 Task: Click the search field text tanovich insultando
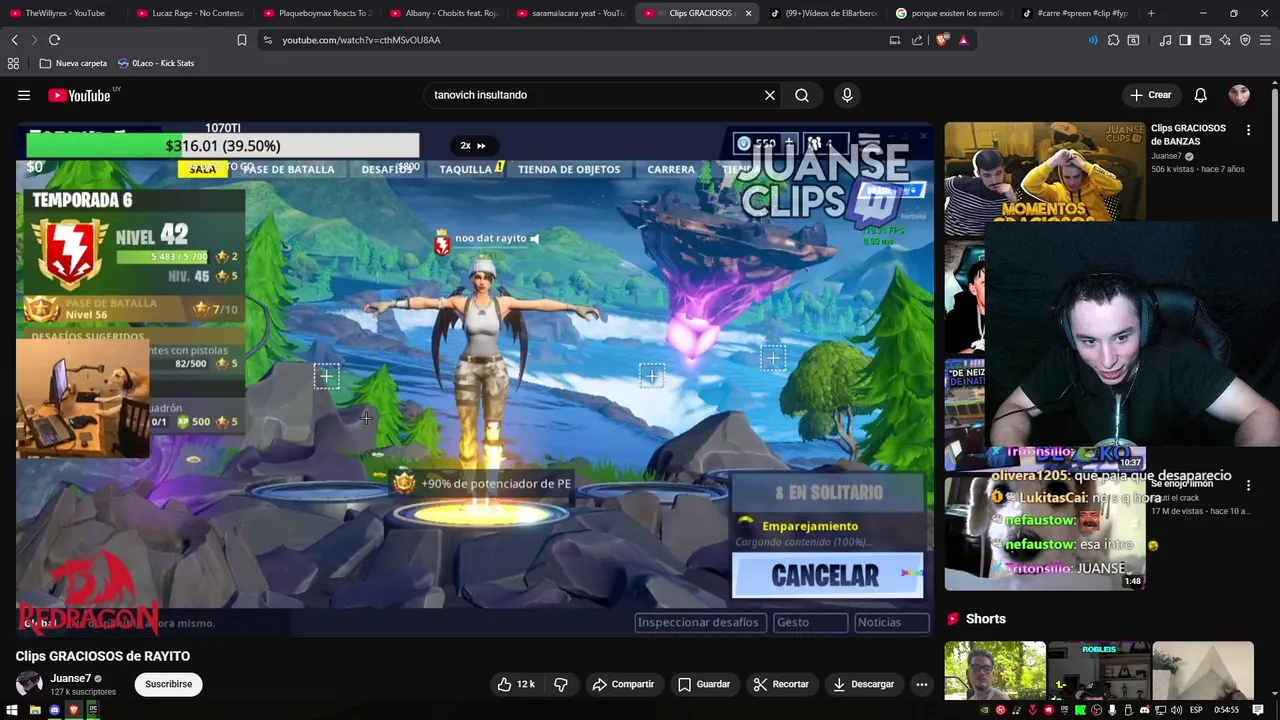[480, 95]
